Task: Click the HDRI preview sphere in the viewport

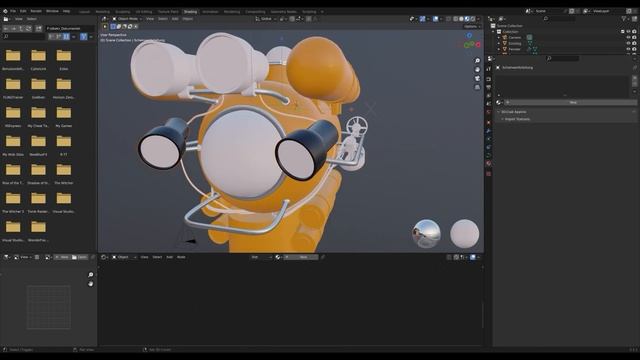Action: (427, 233)
